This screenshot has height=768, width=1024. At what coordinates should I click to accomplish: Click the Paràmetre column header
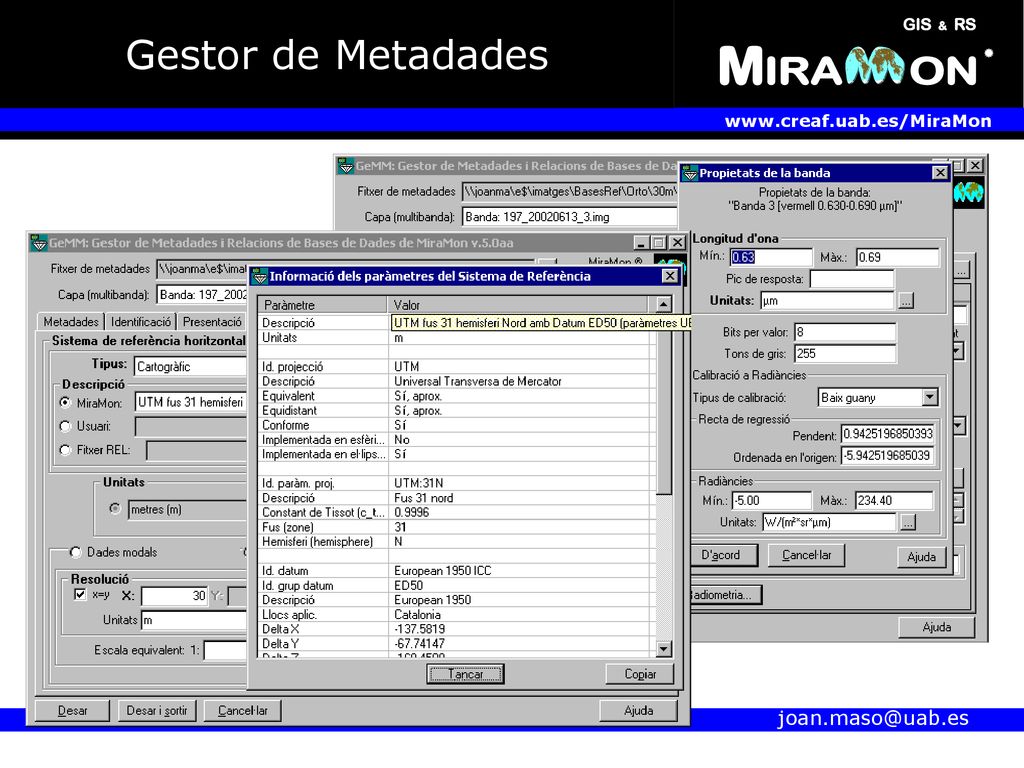pos(323,305)
